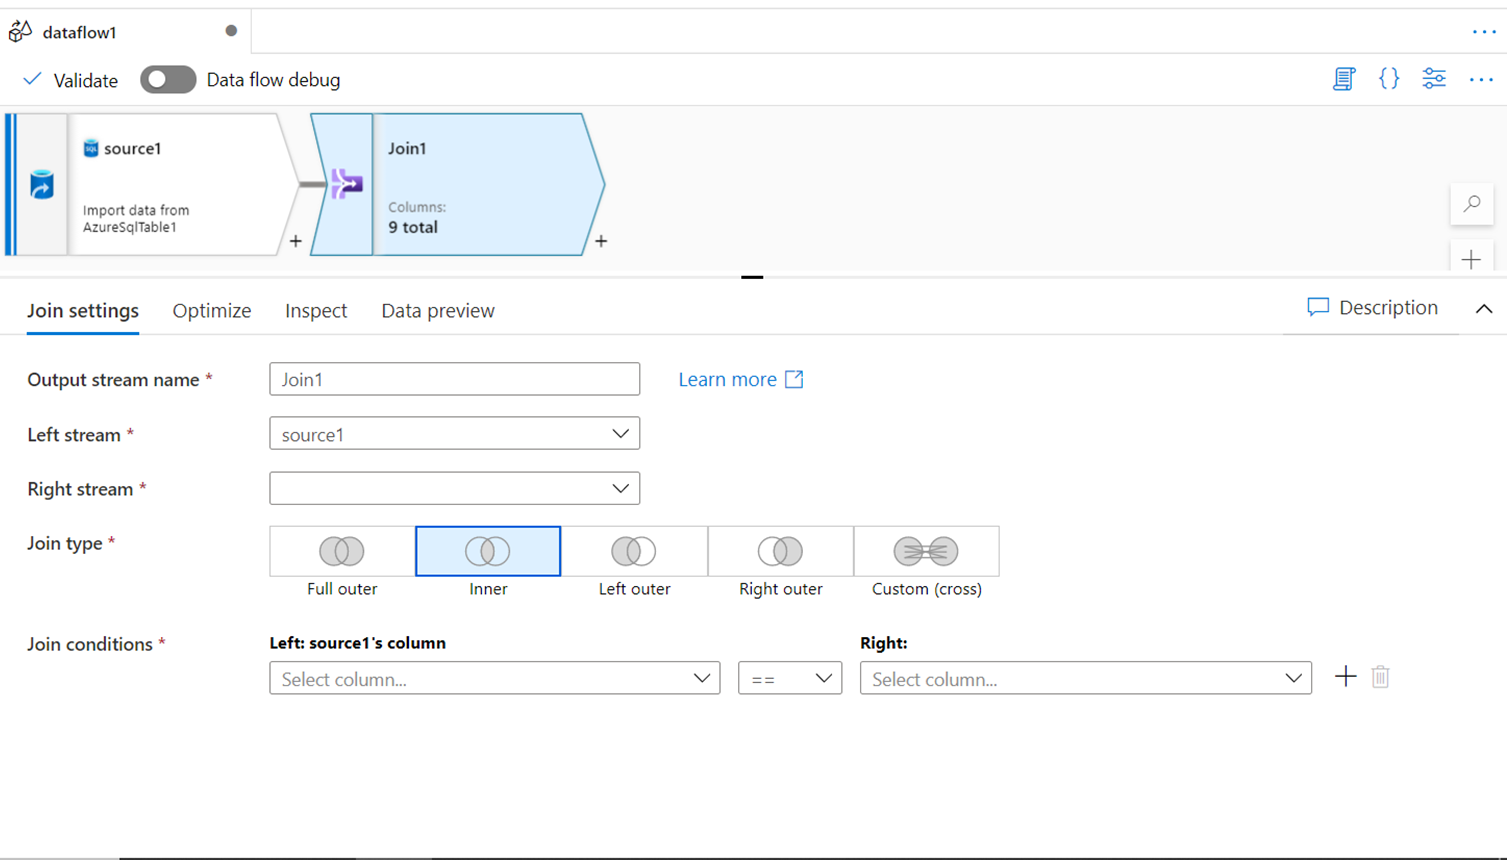The image size is (1507, 860).
Task: Toggle Data flow debug switch
Action: point(168,80)
